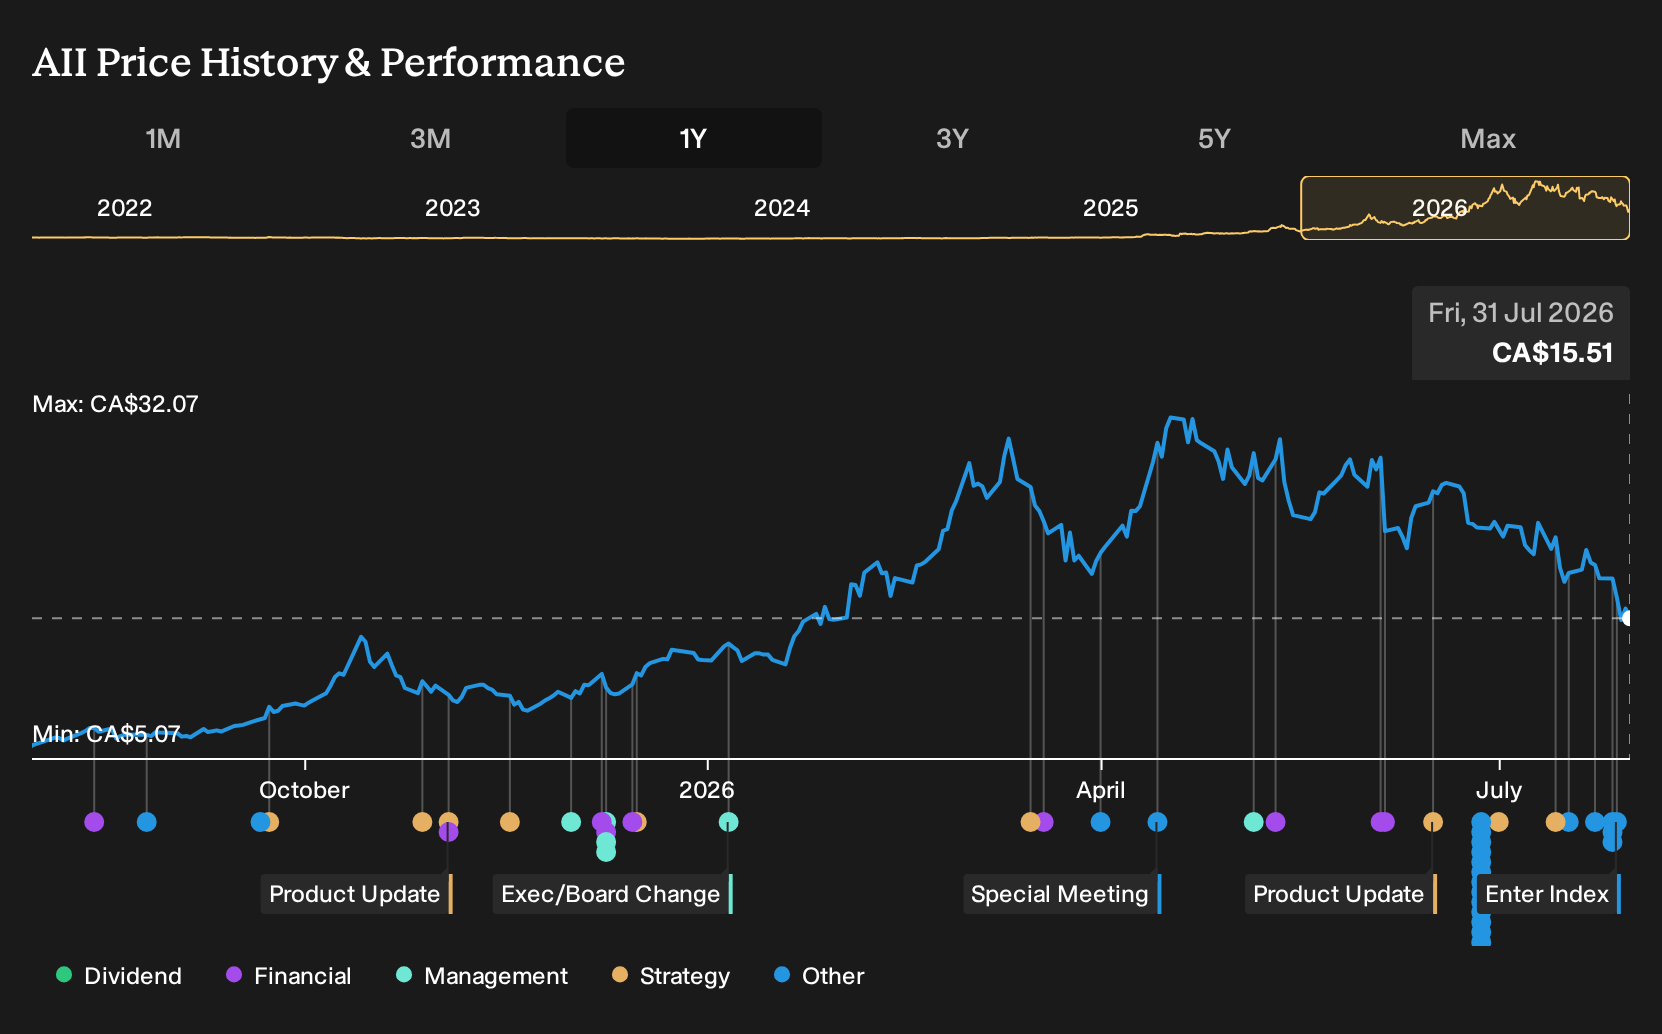This screenshot has width=1662, height=1034.
Task: Click the "AII Price History & Performance" heading
Action: point(328,62)
